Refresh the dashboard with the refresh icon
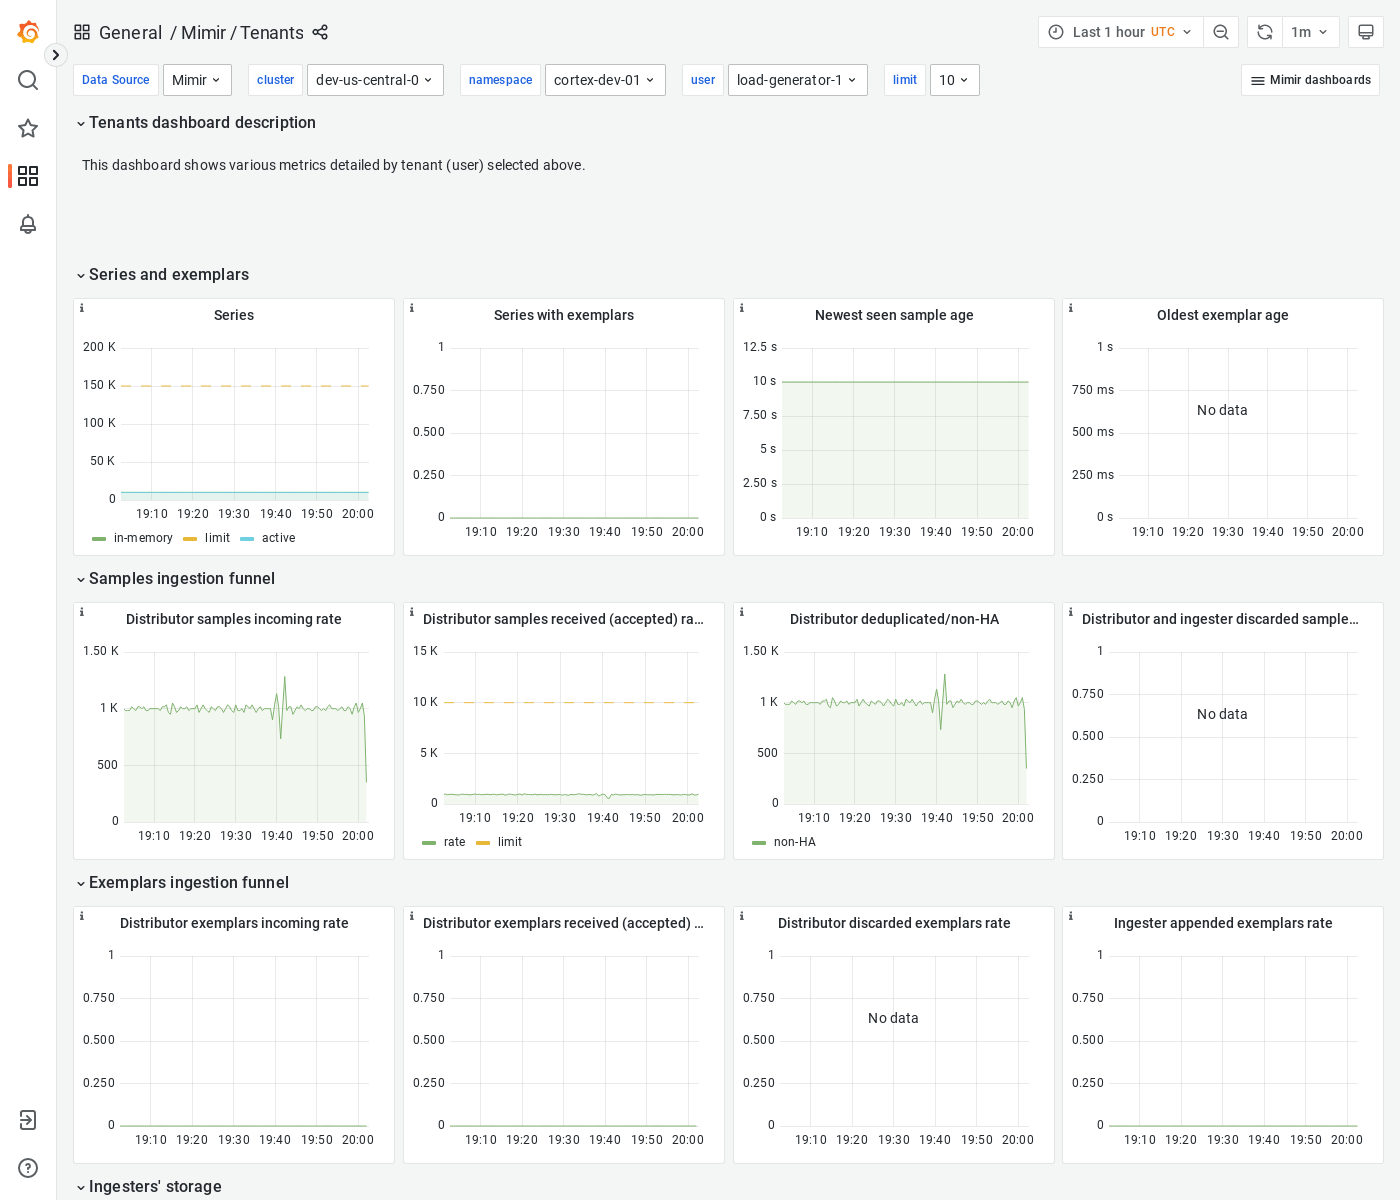This screenshot has height=1200, width=1400. 1263,31
